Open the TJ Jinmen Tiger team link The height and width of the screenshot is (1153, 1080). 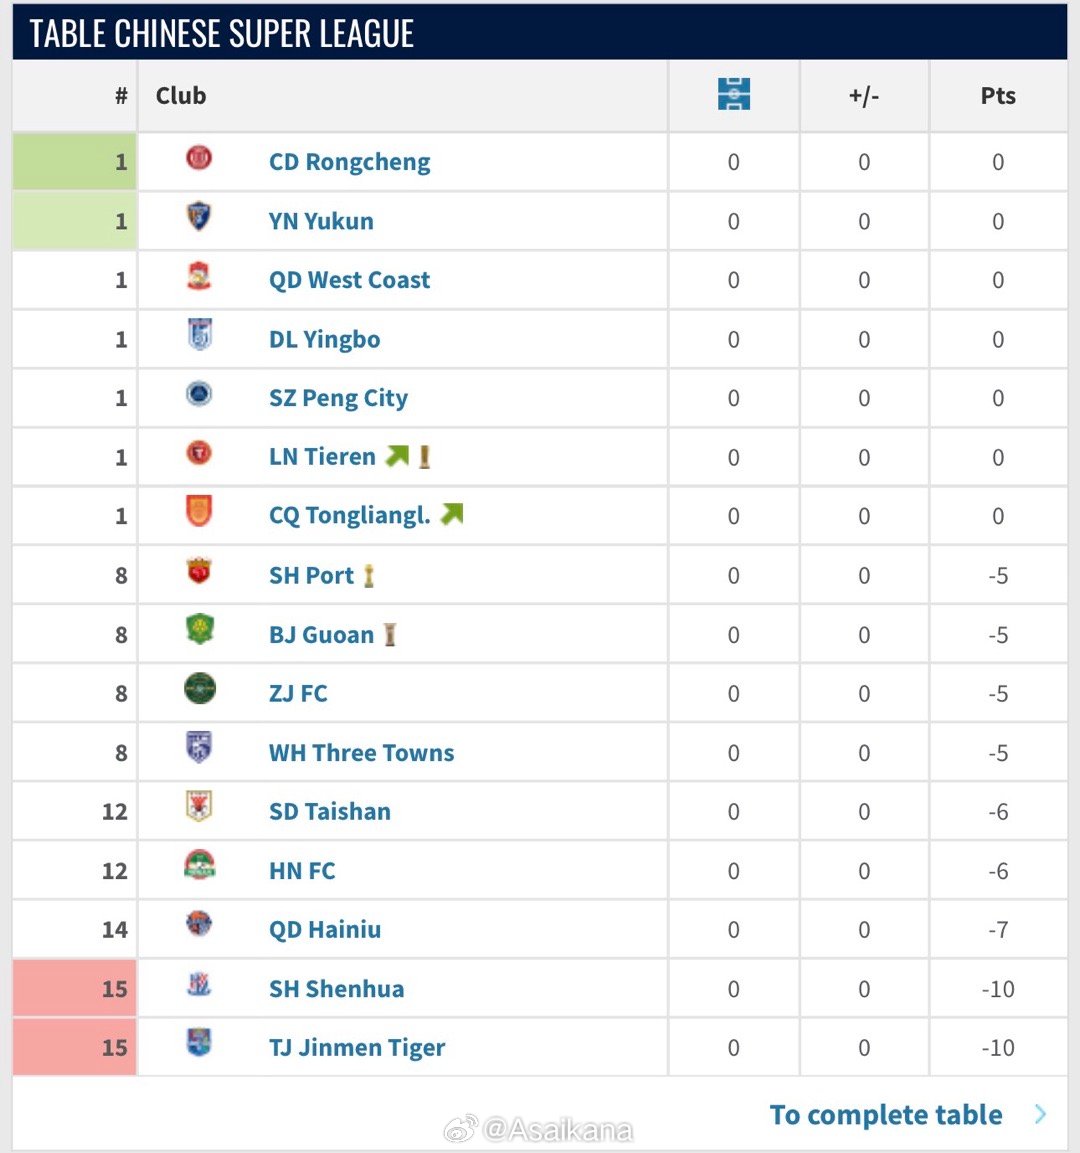(x=357, y=1048)
